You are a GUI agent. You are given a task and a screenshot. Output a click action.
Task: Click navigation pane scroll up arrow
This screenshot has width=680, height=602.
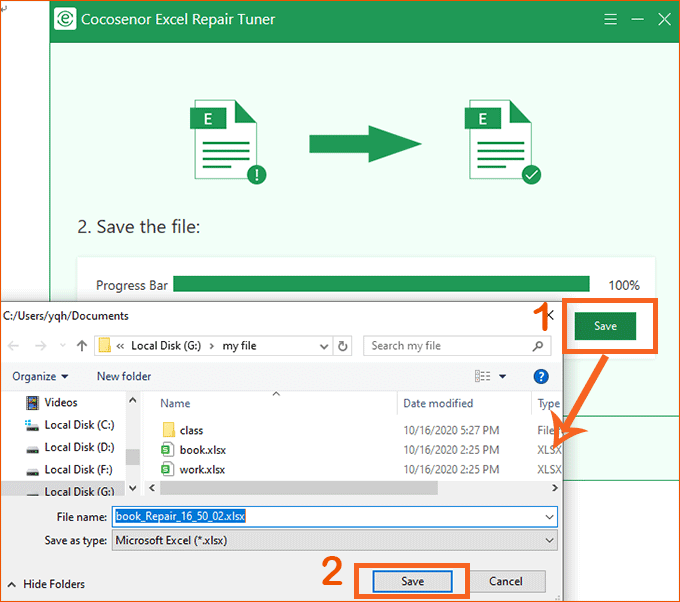pyautogui.click(x=133, y=400)
